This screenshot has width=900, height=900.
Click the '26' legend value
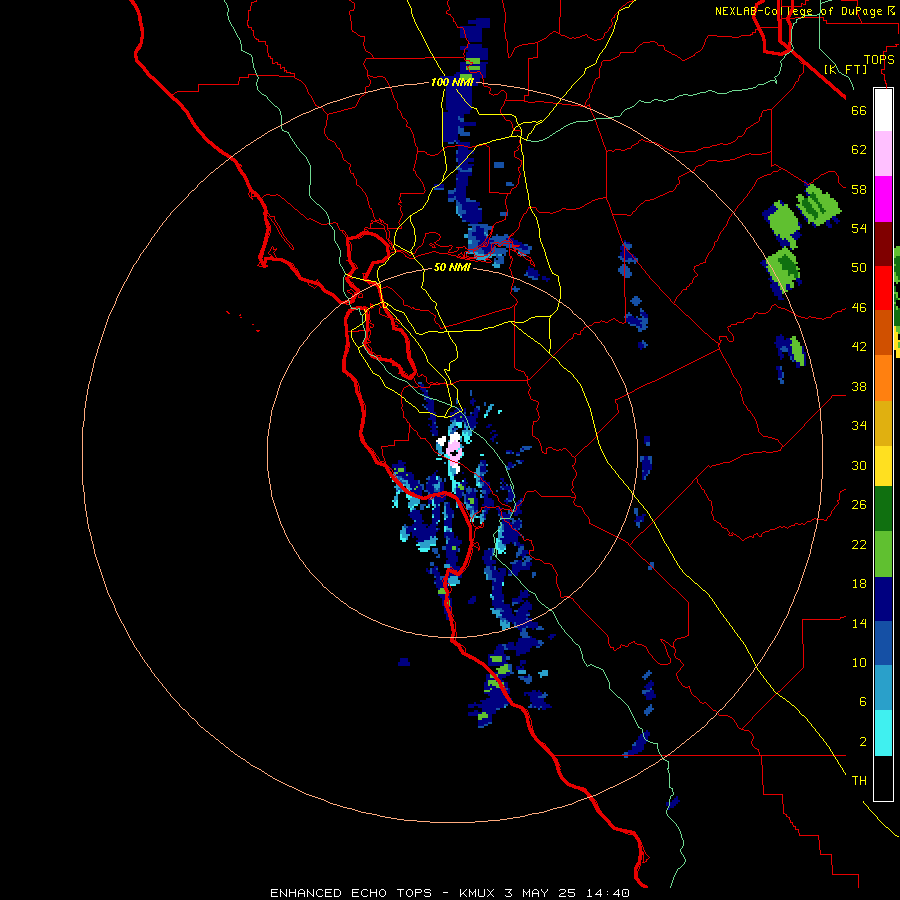[x=859, y=505]
